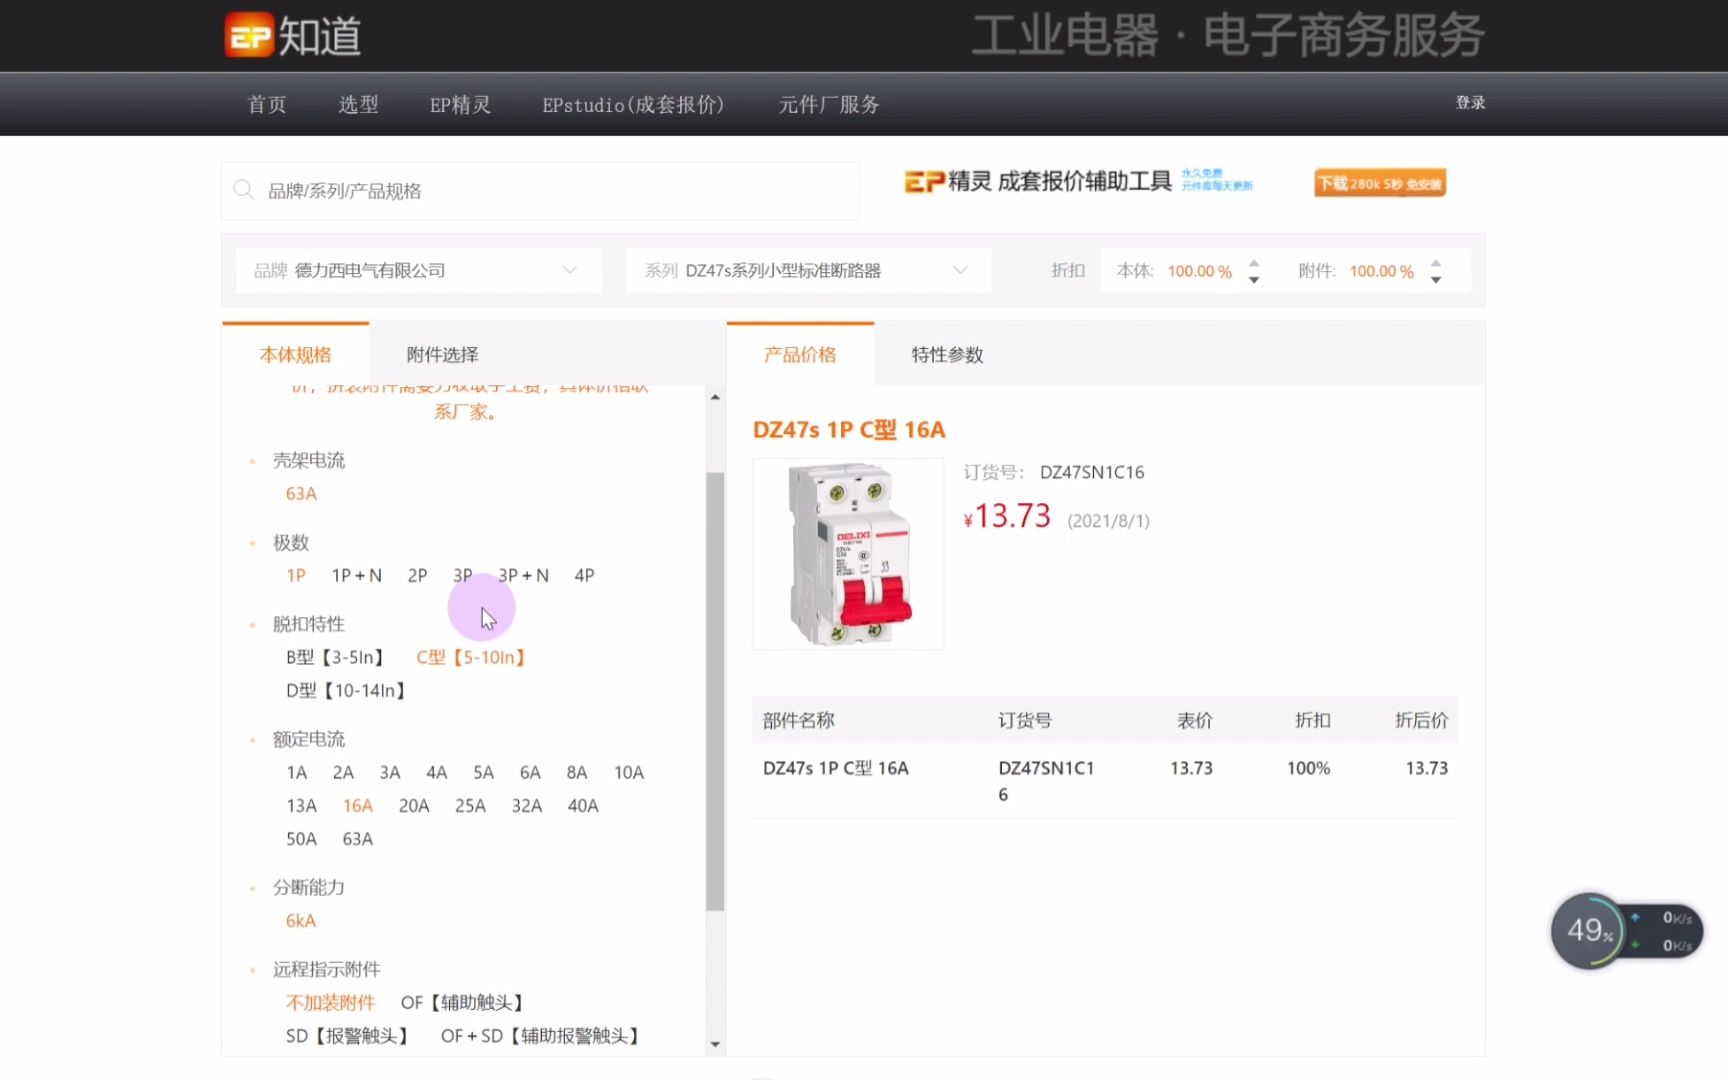This screenshot has height=1080, width=1728.
Task: Select C型【5-10In】 trip characteristic
Action: click(x=471, y=657)
